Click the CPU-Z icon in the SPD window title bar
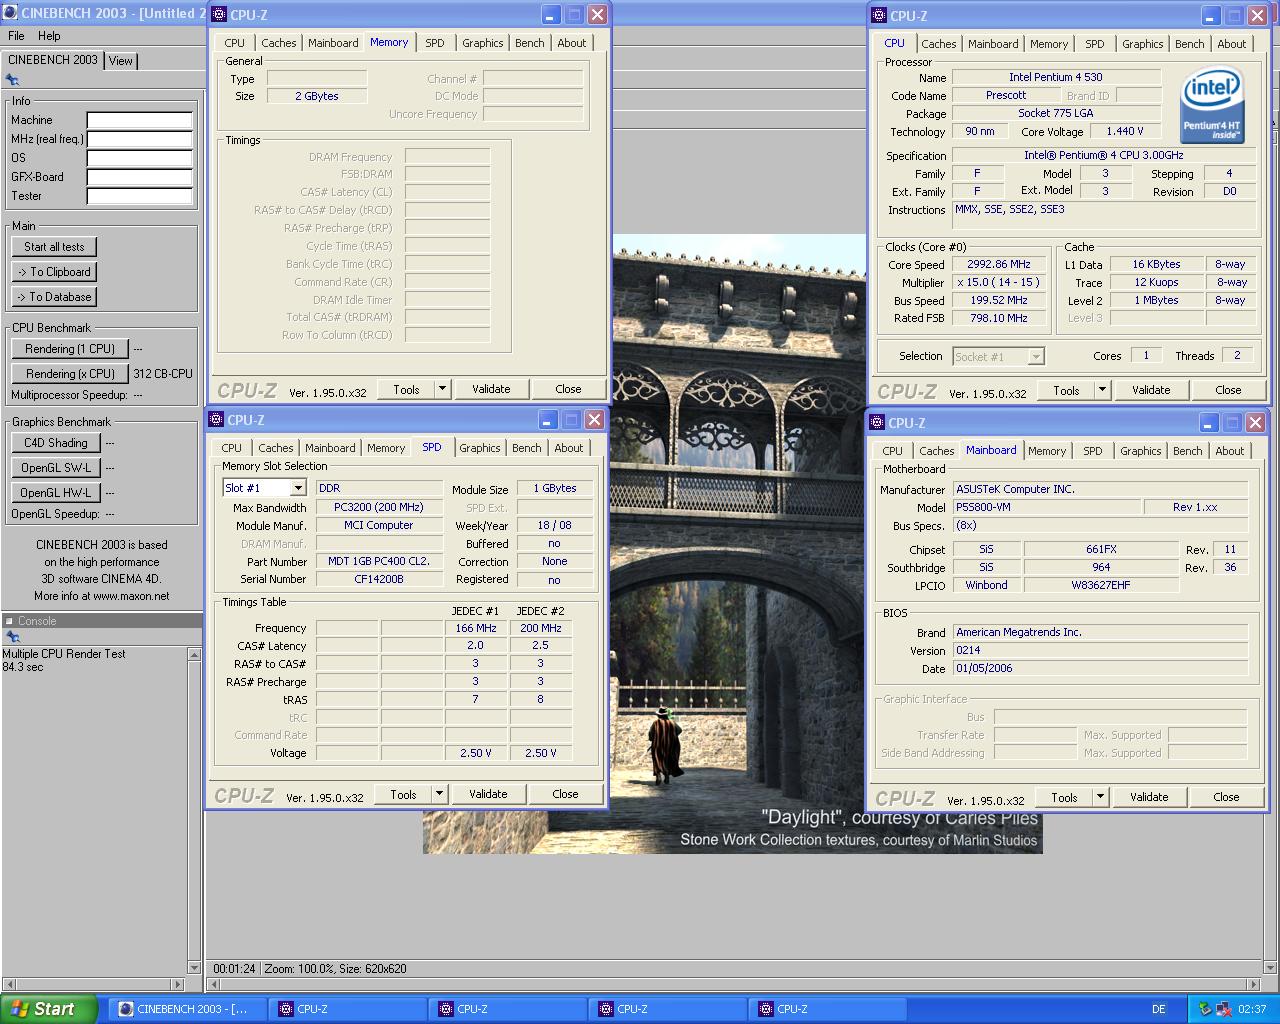1280x1024 pixels. tap(216, 420)
